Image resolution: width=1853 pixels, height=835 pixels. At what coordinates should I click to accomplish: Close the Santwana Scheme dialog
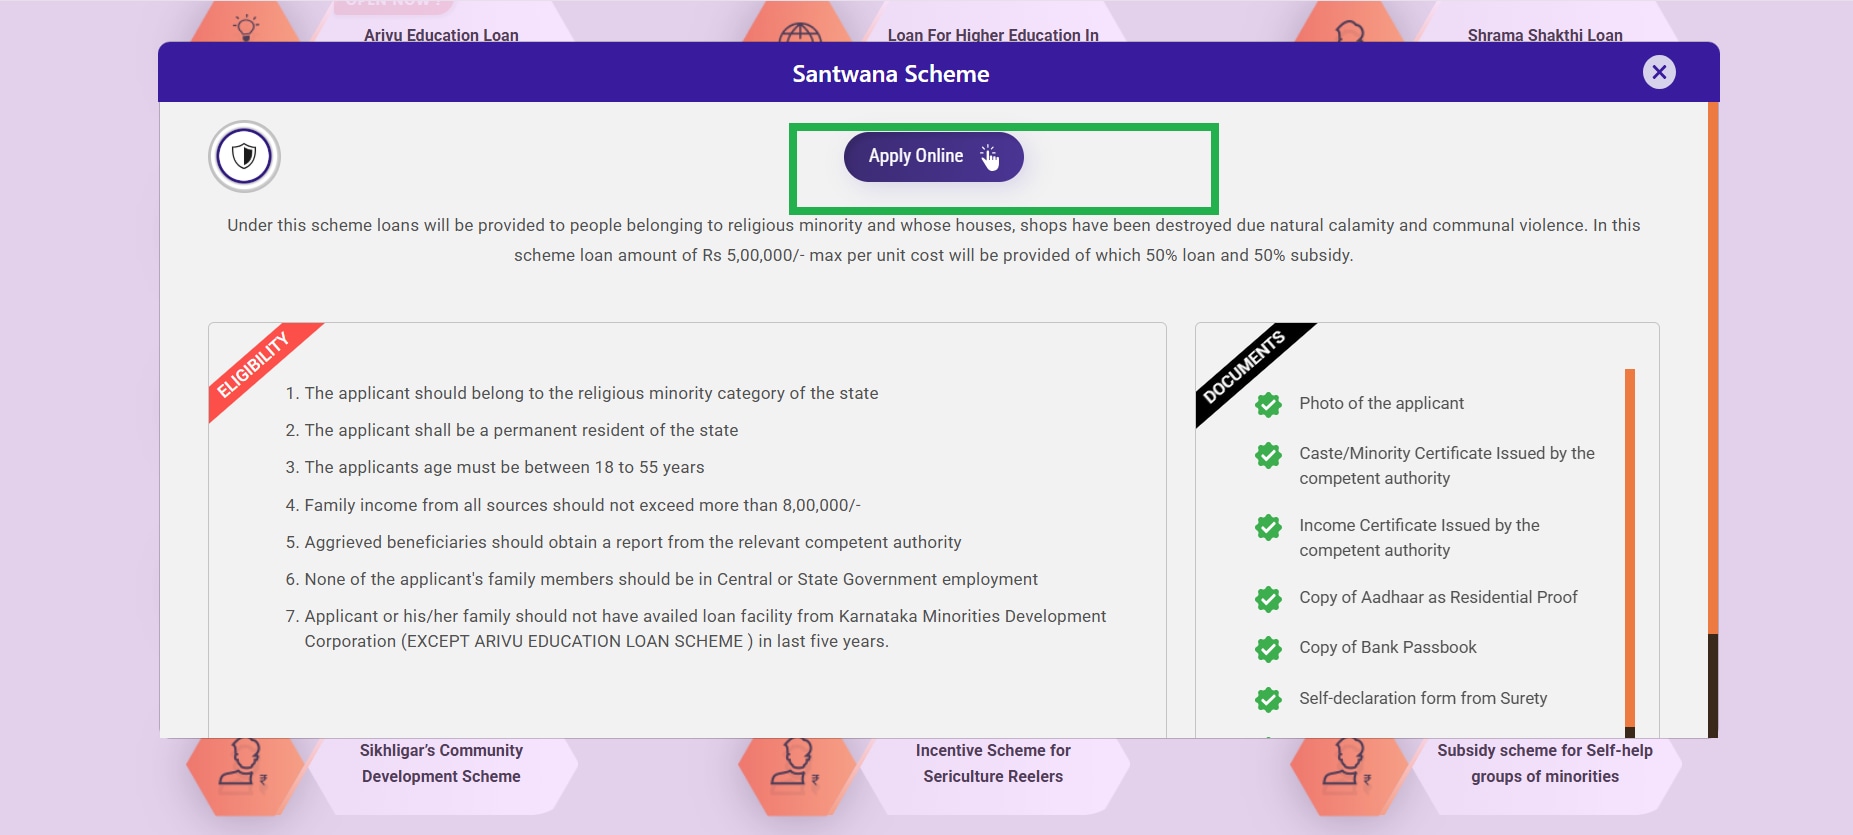click(x=1659, y=72)
